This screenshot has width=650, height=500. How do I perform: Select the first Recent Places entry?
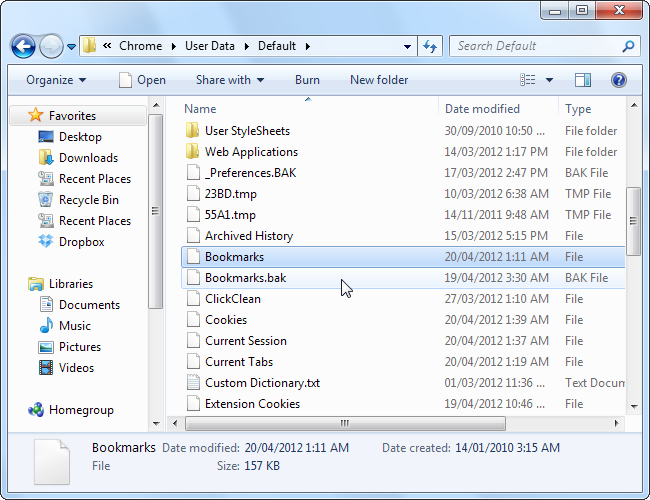pos(95,179)
